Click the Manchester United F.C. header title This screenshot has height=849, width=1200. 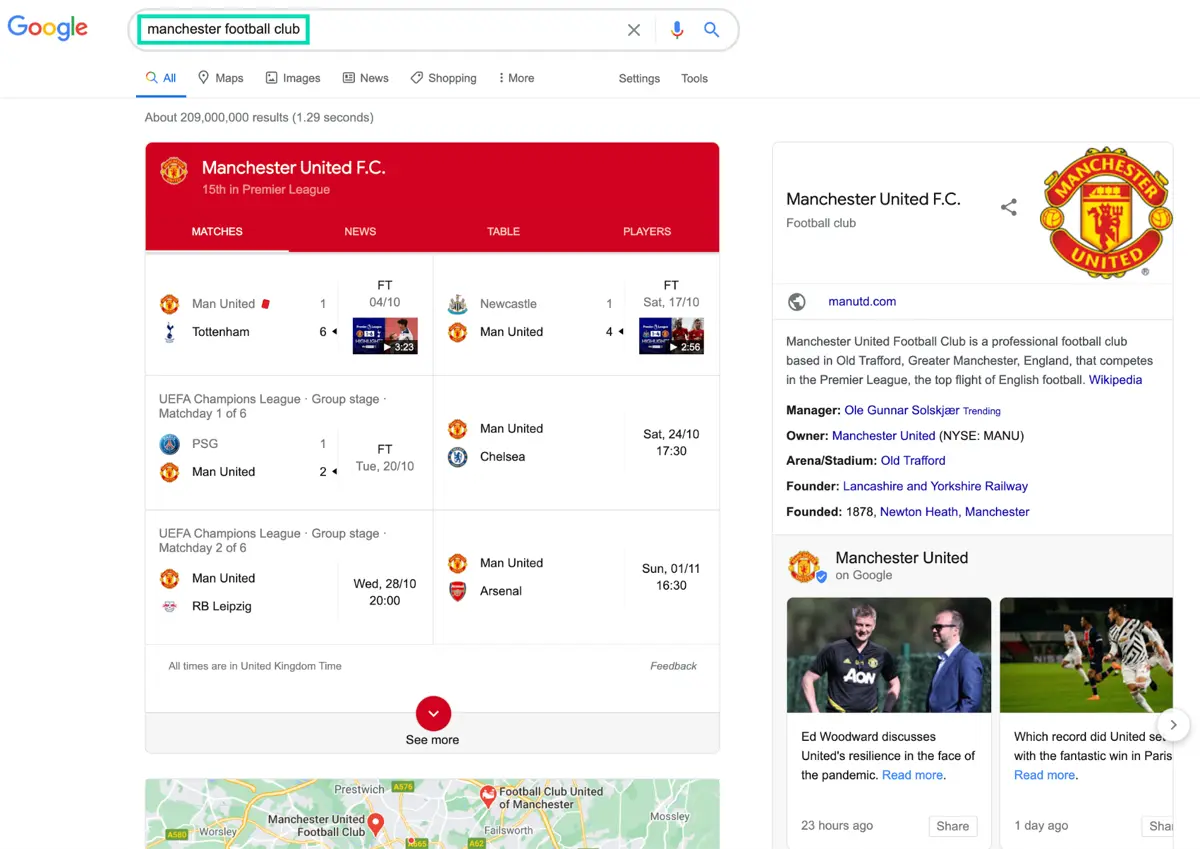click(293, 168)
